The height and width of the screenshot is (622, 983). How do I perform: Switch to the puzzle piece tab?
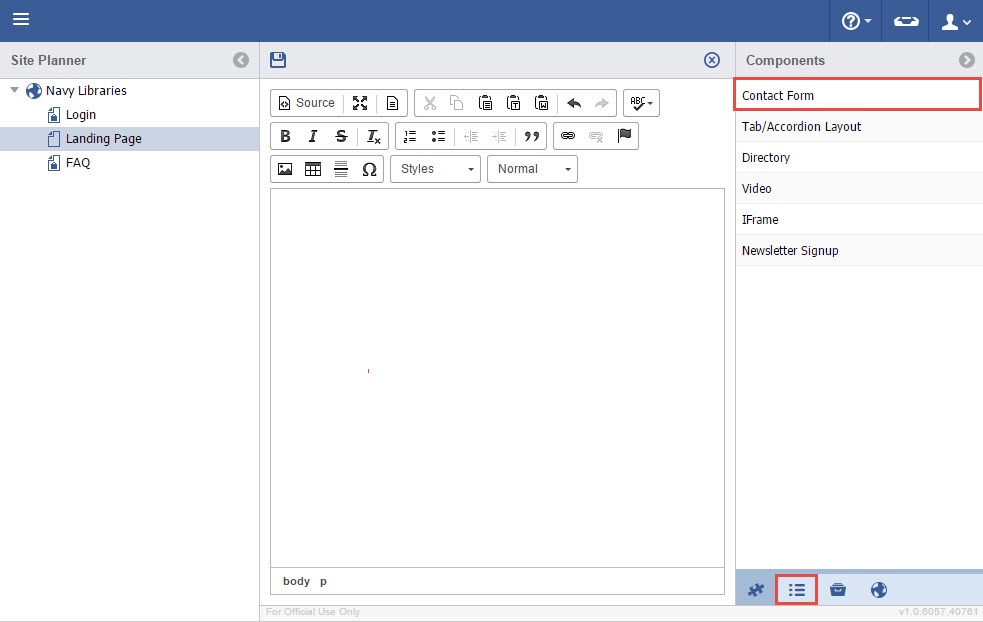pyautogui.click(x=756, y=590)
